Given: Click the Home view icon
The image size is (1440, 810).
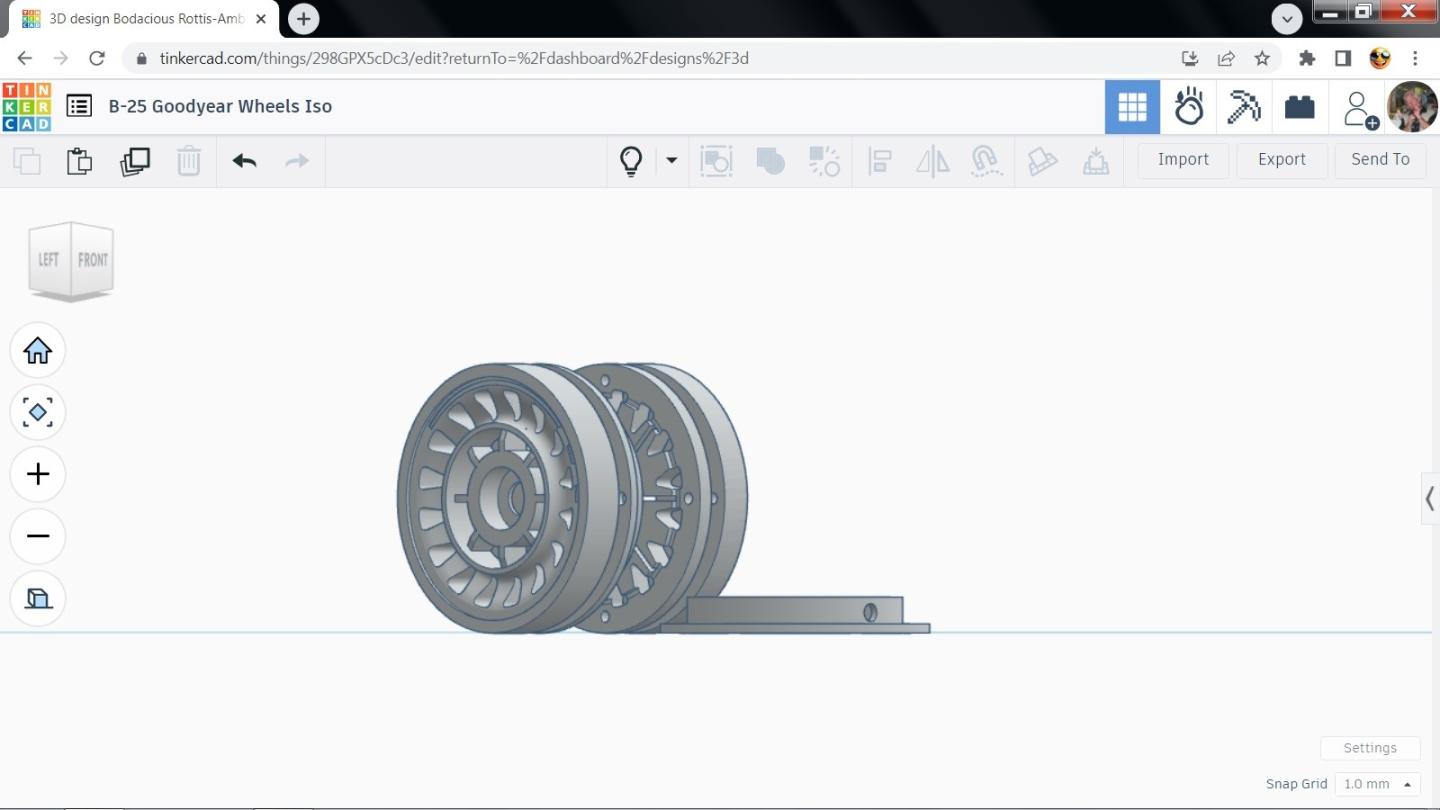Looking at the screenshot, I should point(38,351).
